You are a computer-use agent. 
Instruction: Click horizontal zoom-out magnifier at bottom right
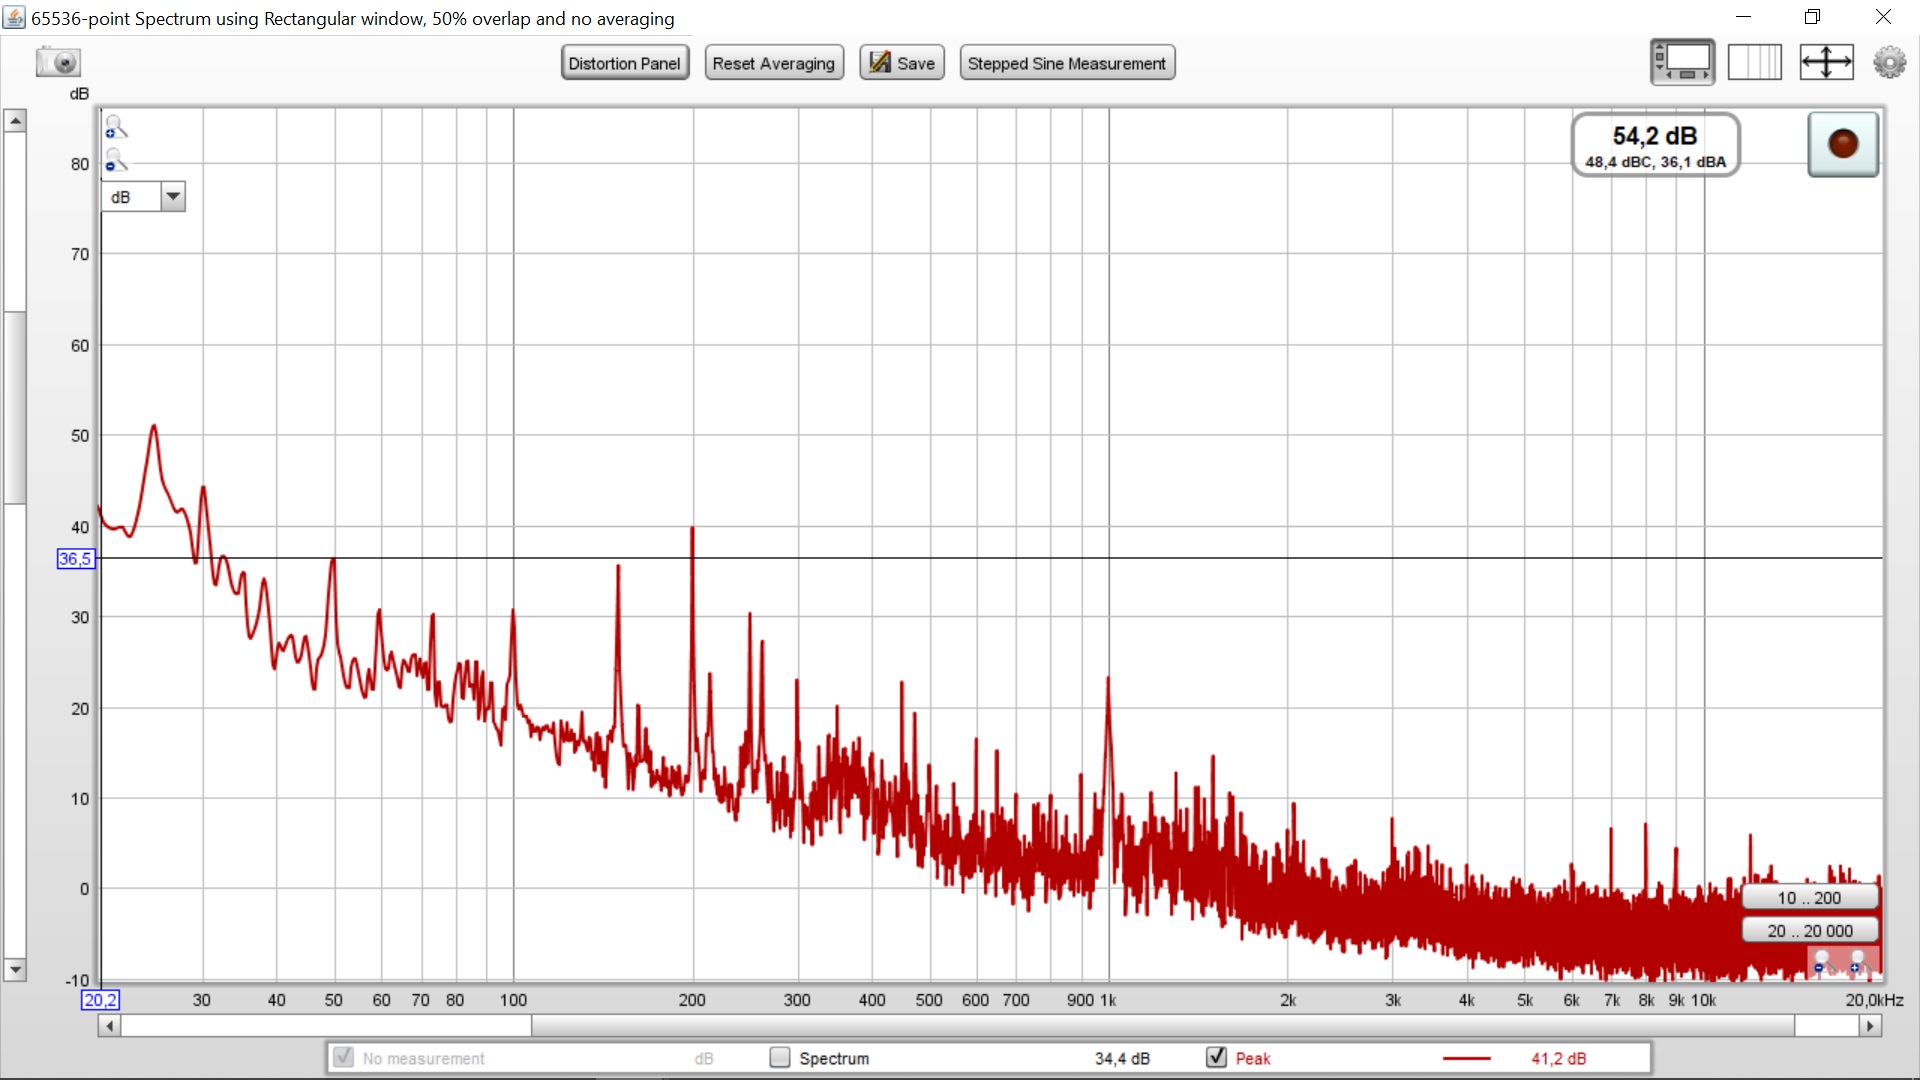coord(1821,962)
